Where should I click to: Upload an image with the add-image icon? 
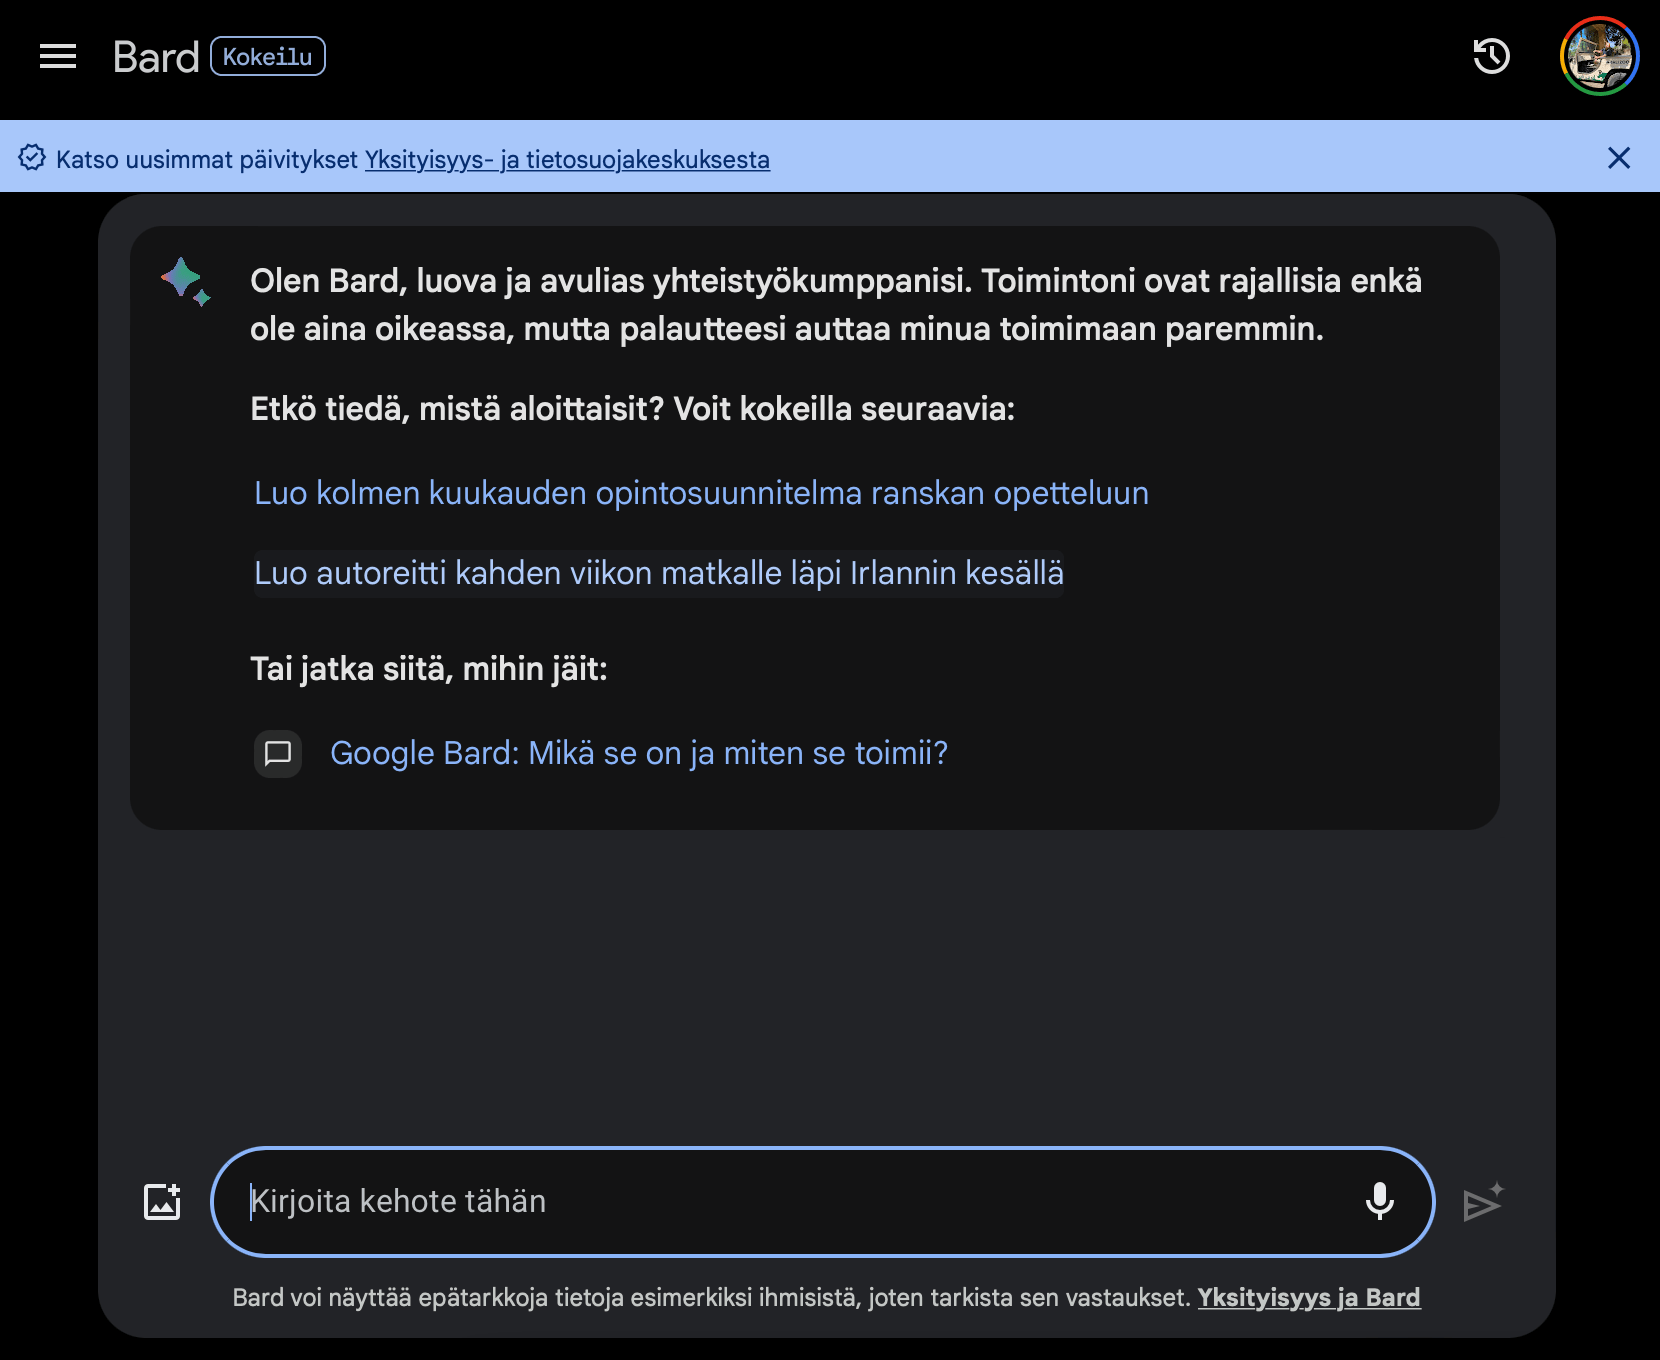tap(162, 1201)
